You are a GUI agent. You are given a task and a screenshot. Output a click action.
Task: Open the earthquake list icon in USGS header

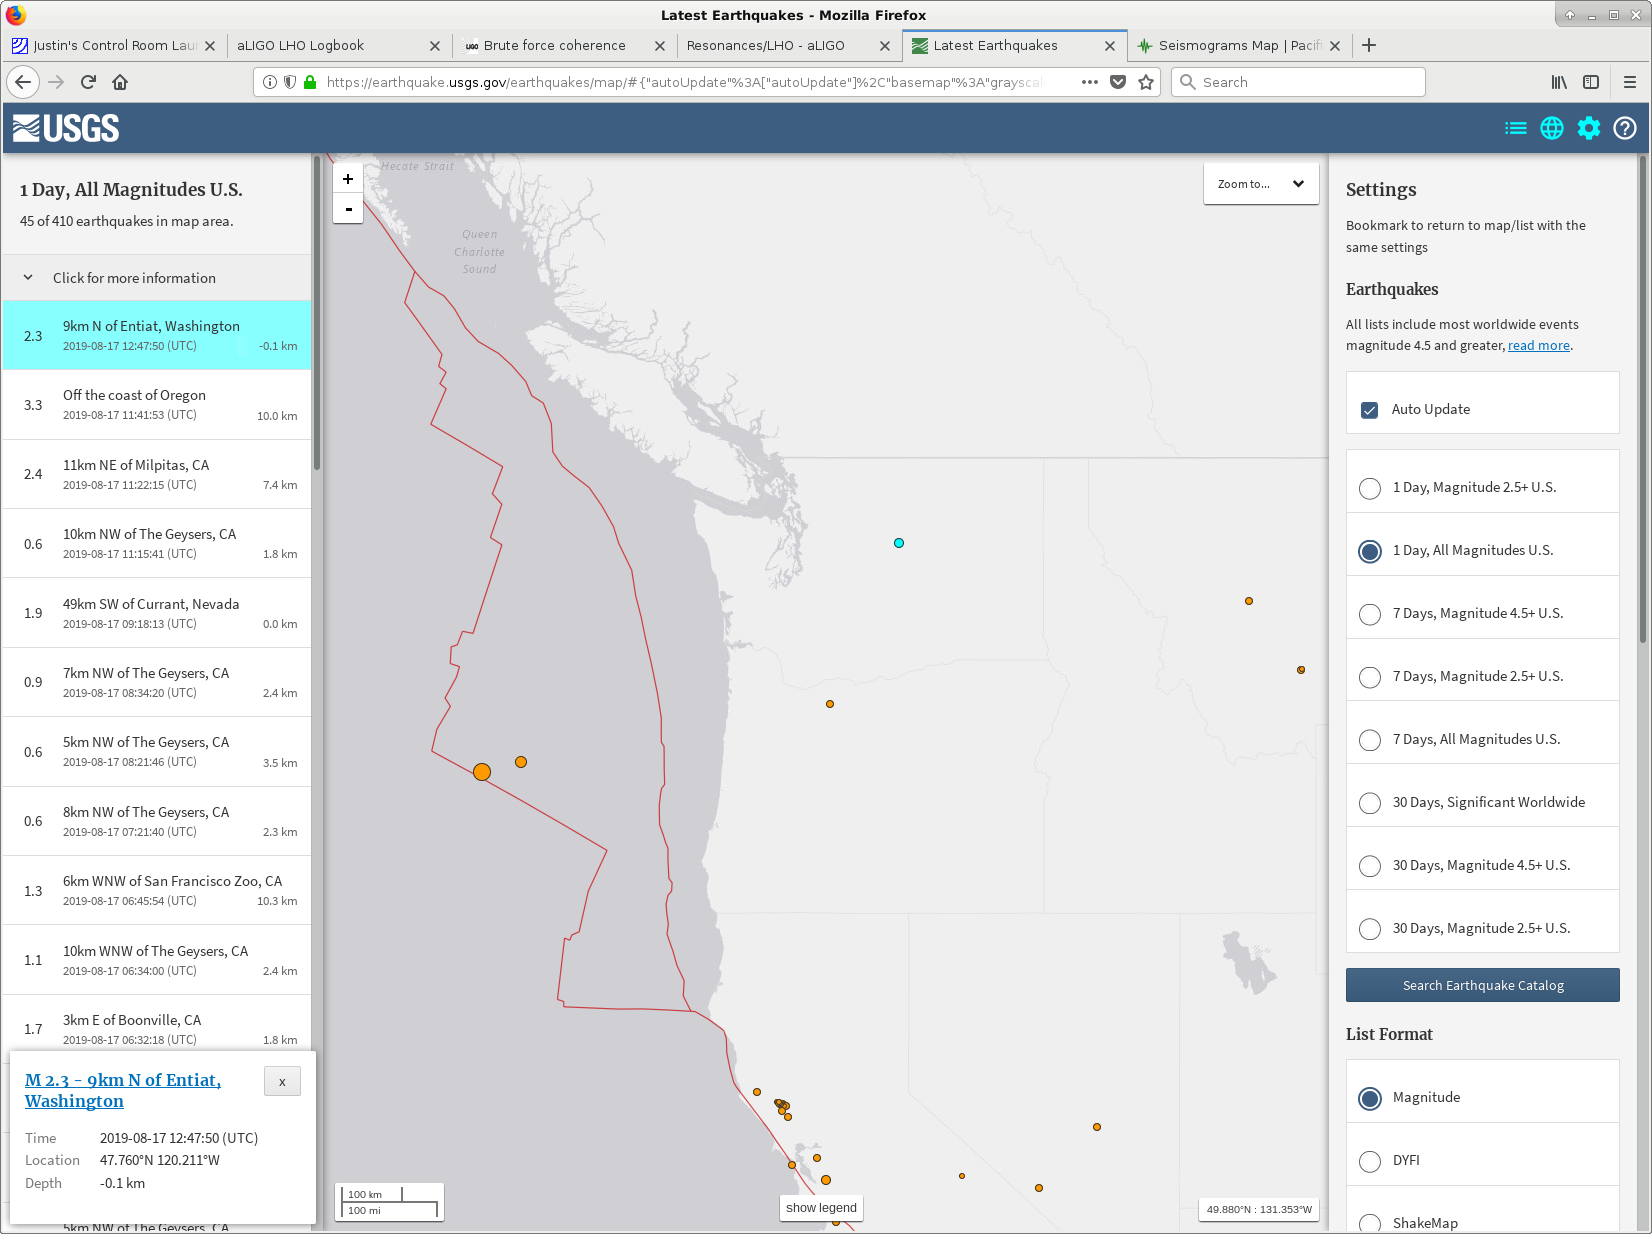(1516, 128)
